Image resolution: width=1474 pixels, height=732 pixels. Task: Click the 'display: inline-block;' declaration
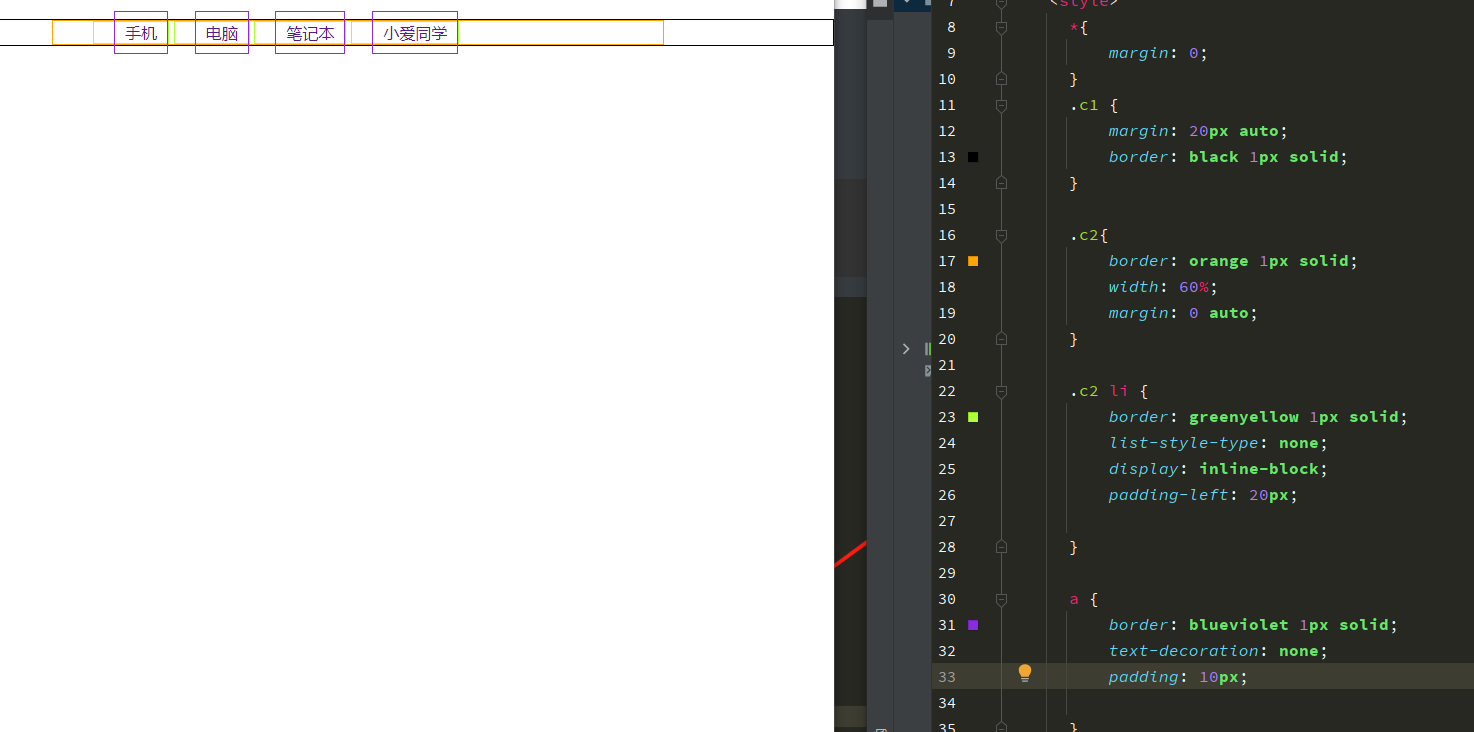[1218, 469]
